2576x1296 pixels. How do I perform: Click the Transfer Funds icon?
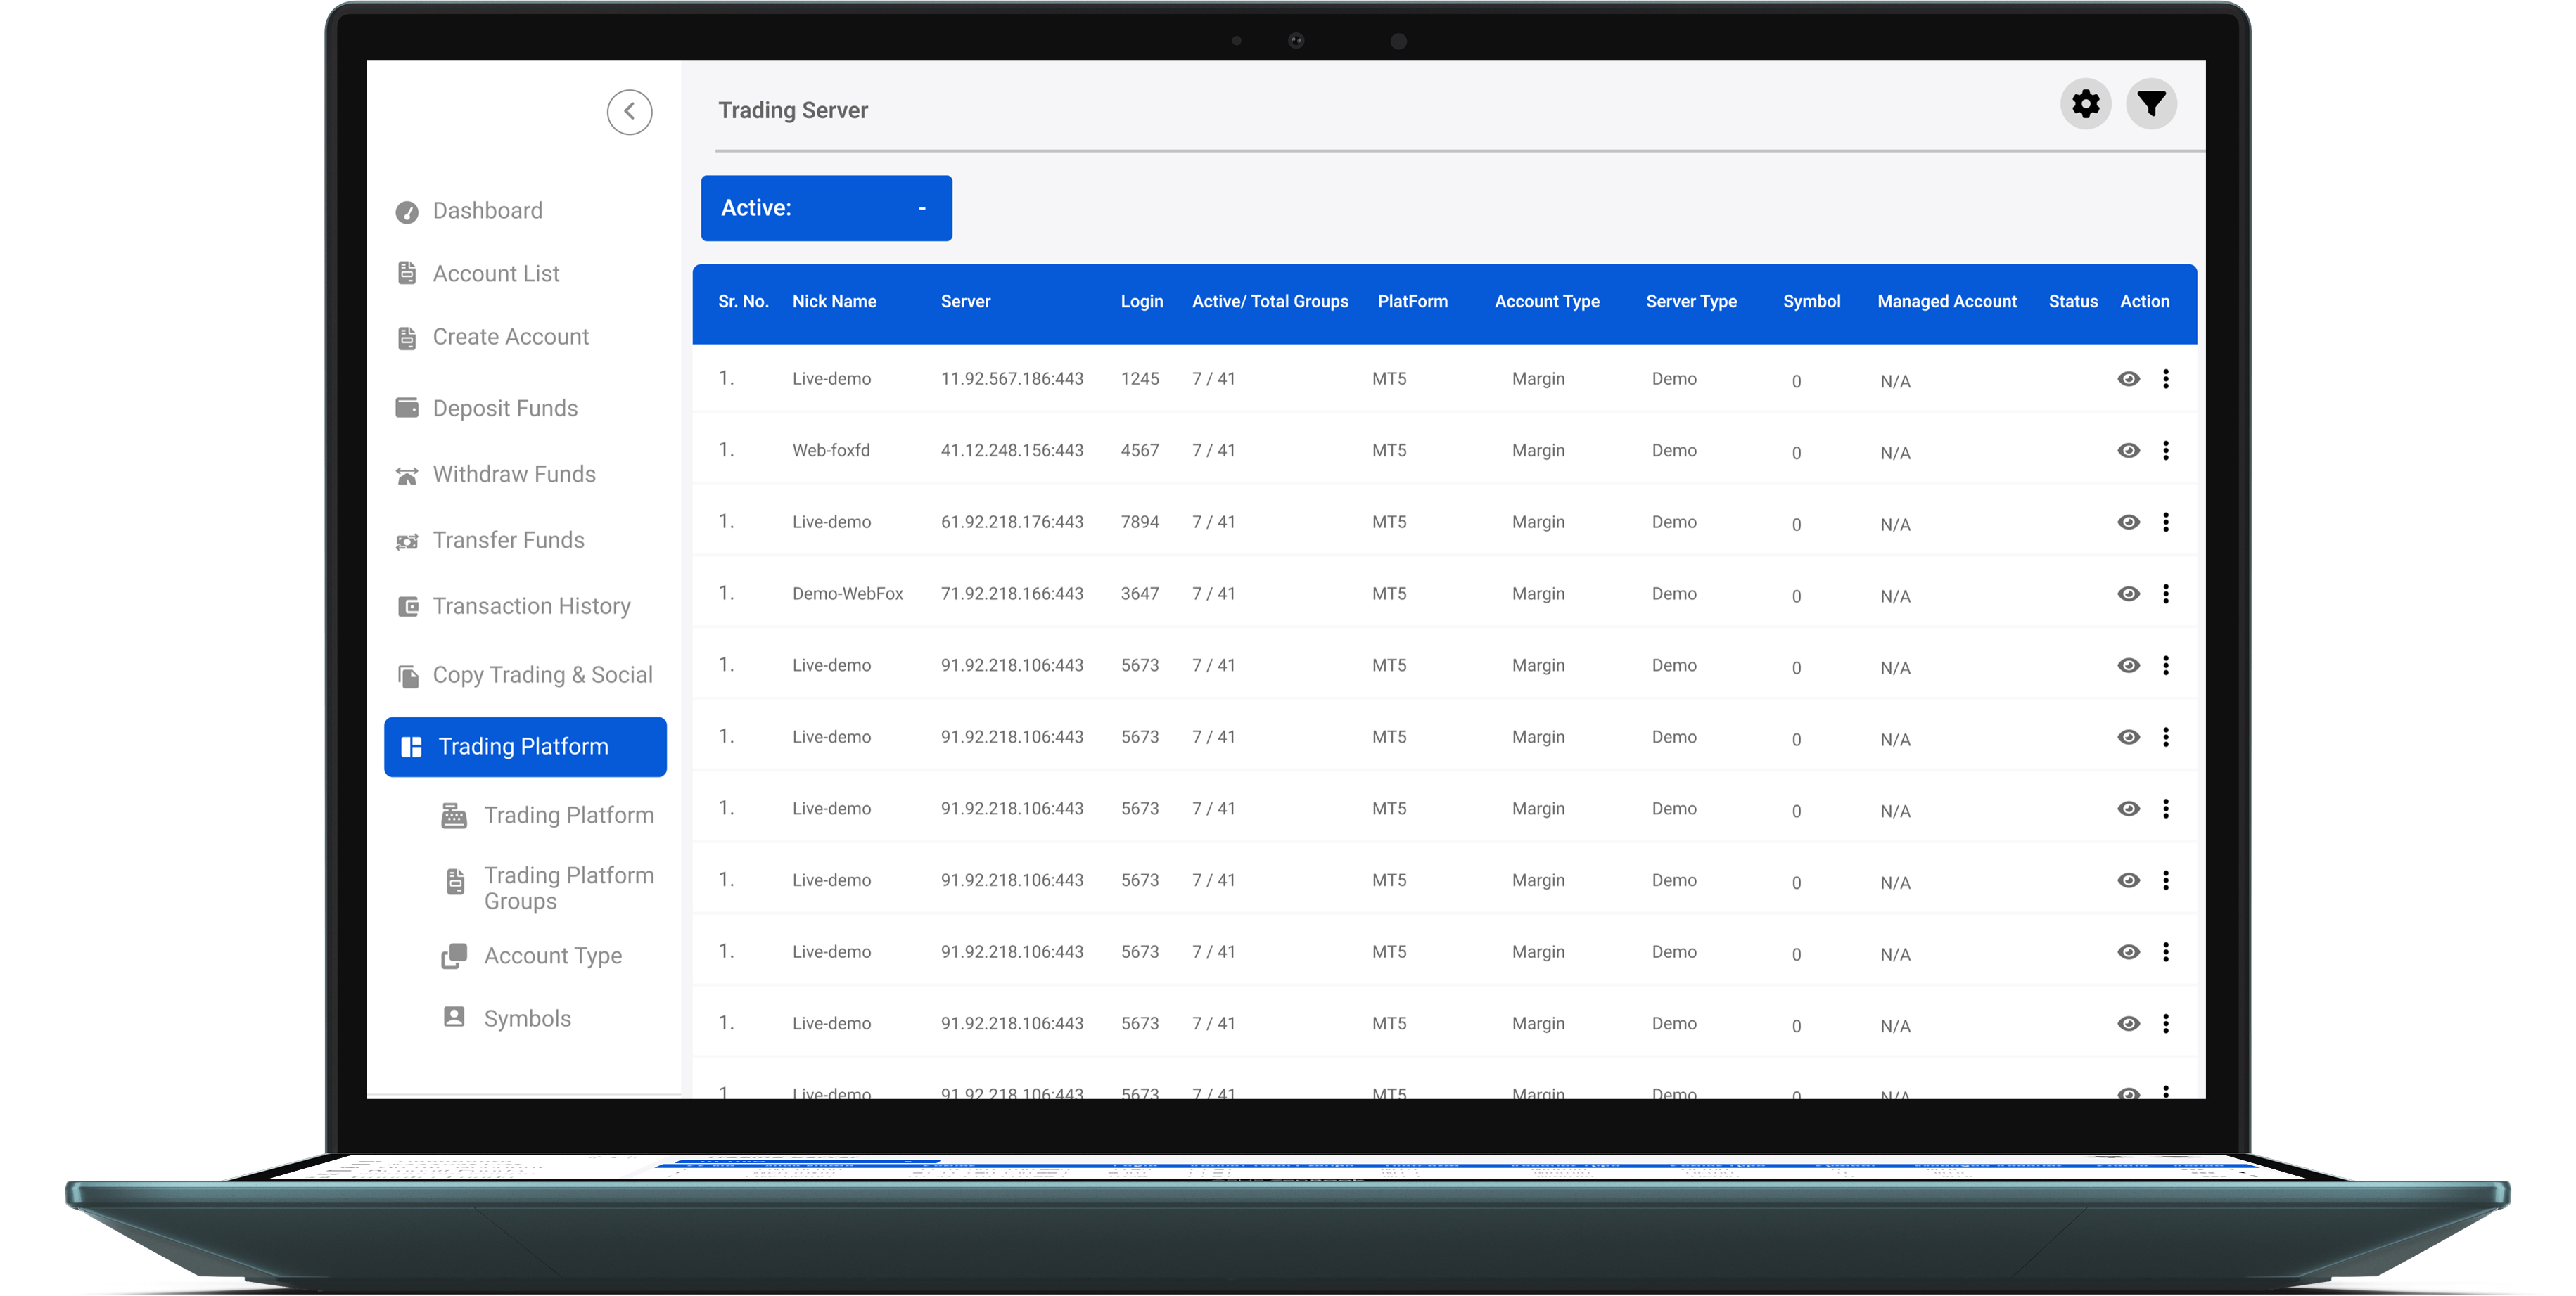407,542
